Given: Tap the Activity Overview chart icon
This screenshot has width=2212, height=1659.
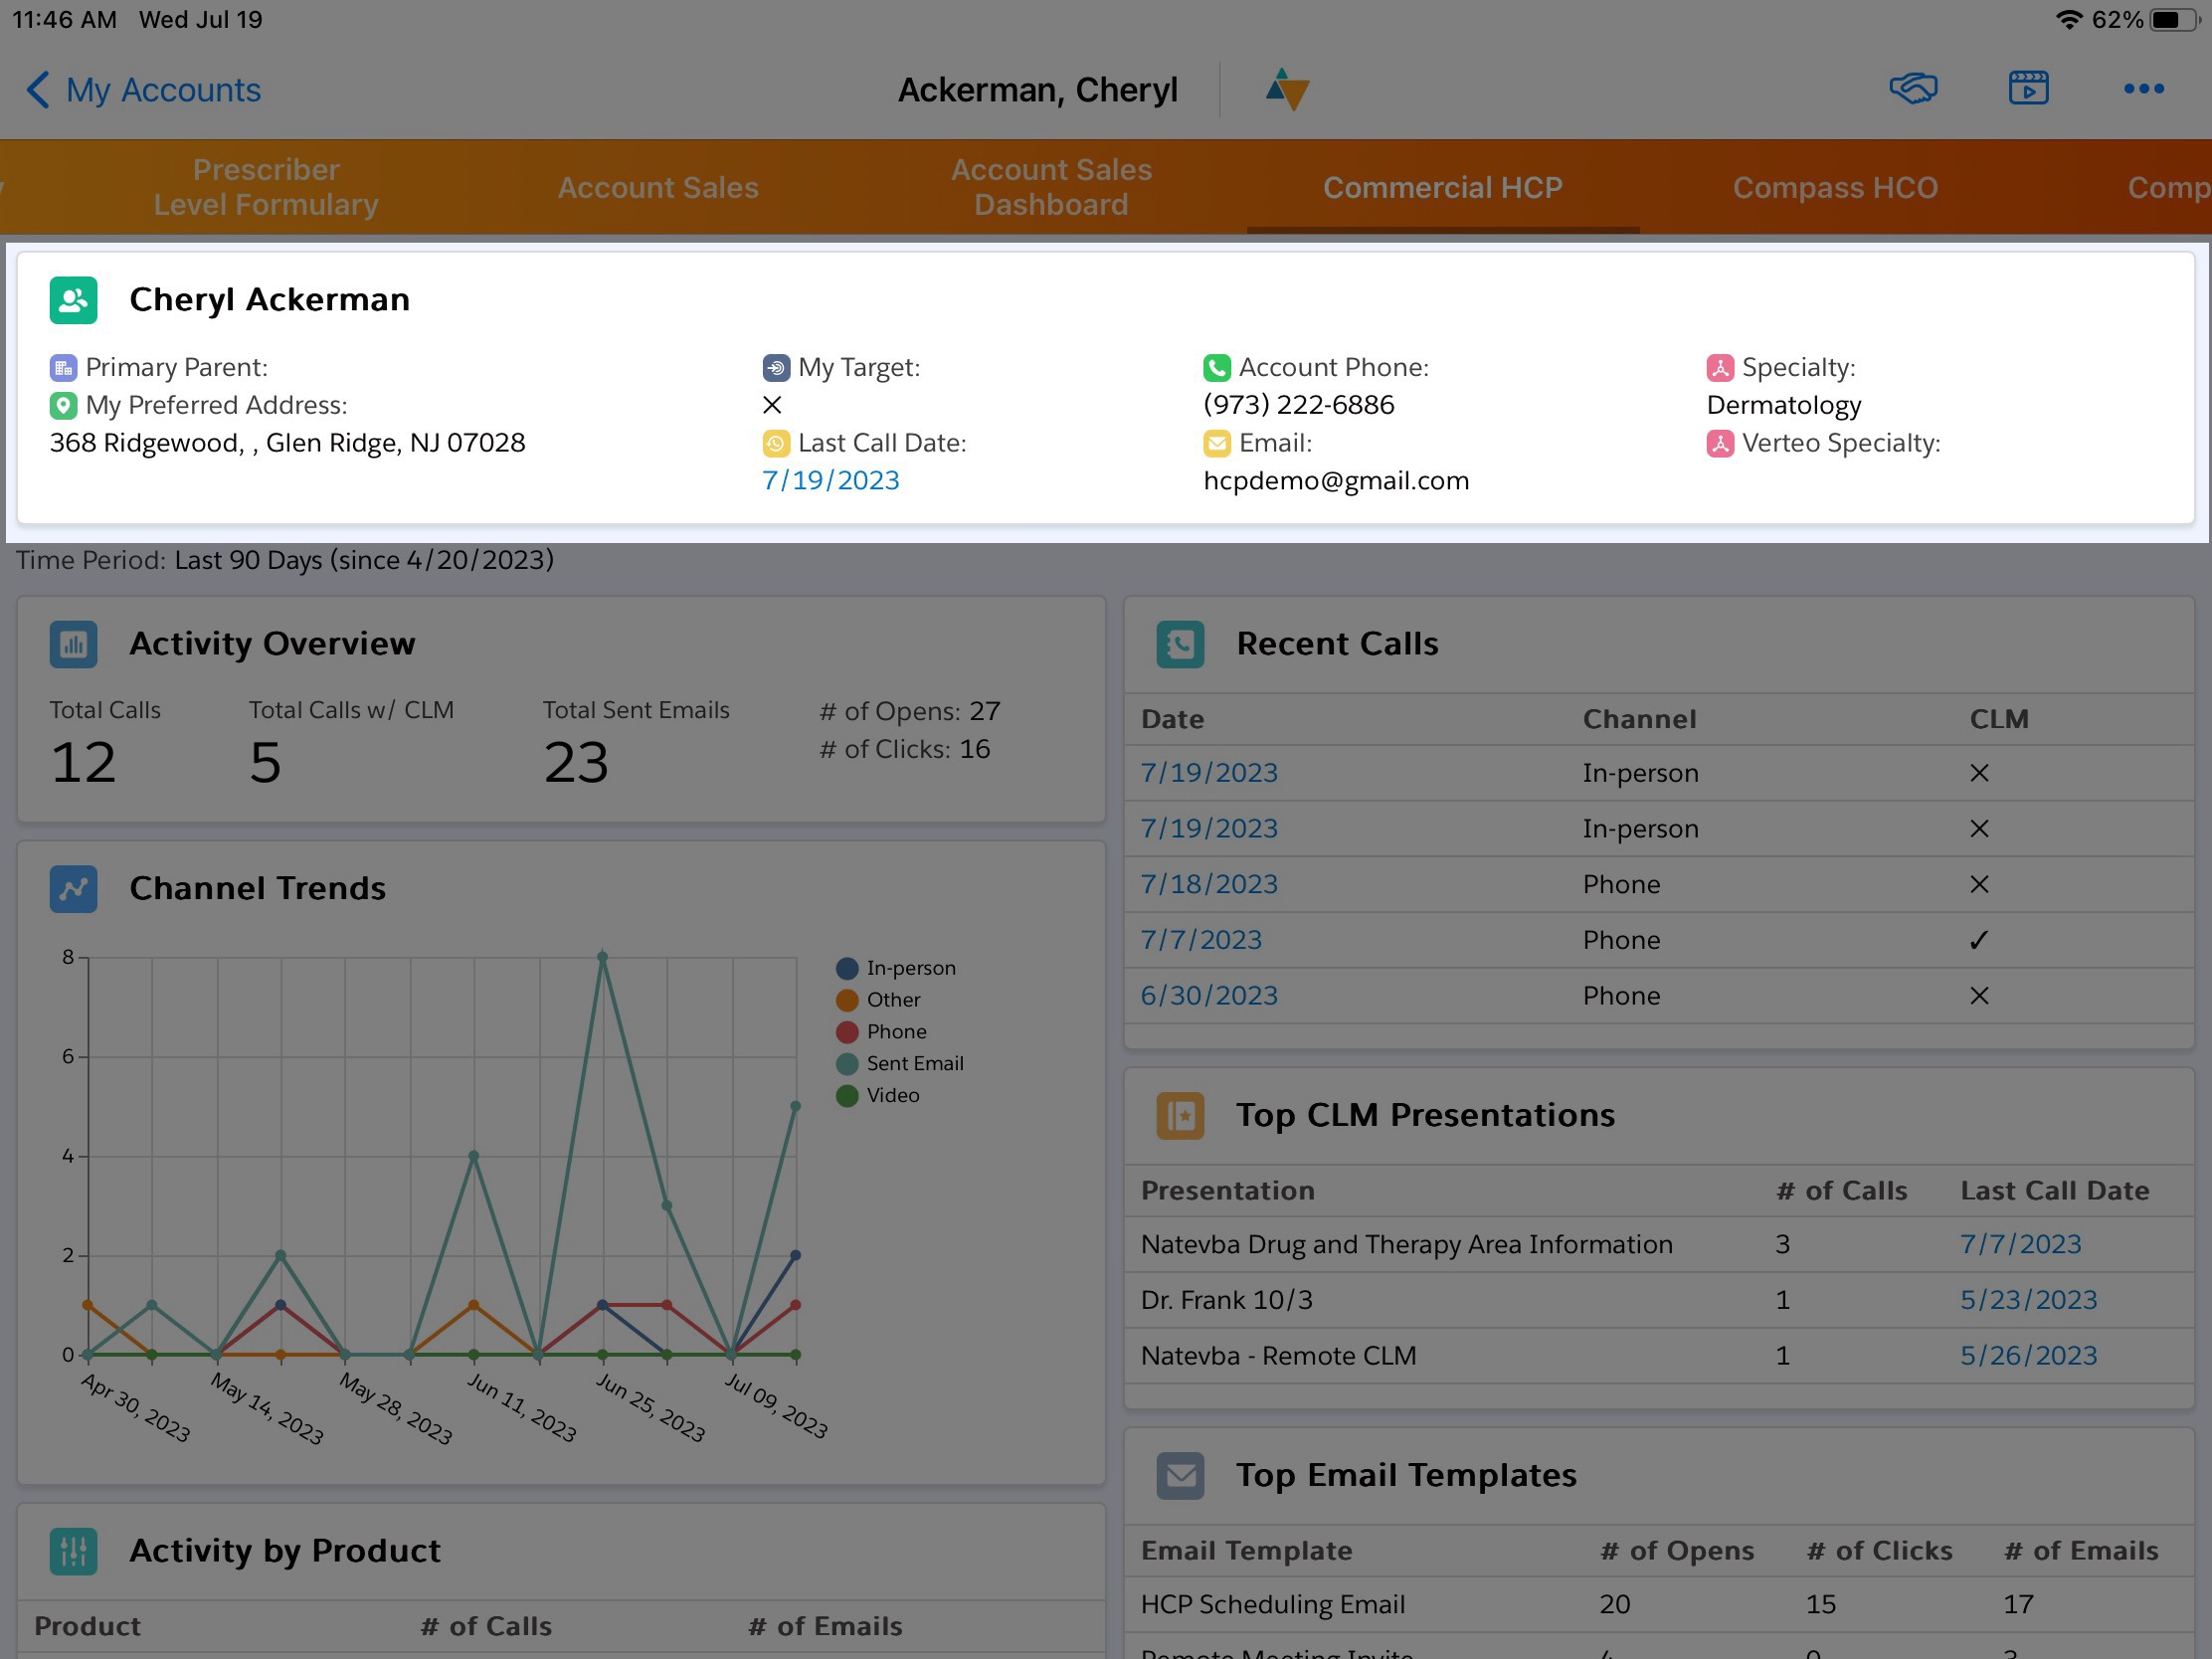Looking at the screenshot, I should (x=73, y=644).
